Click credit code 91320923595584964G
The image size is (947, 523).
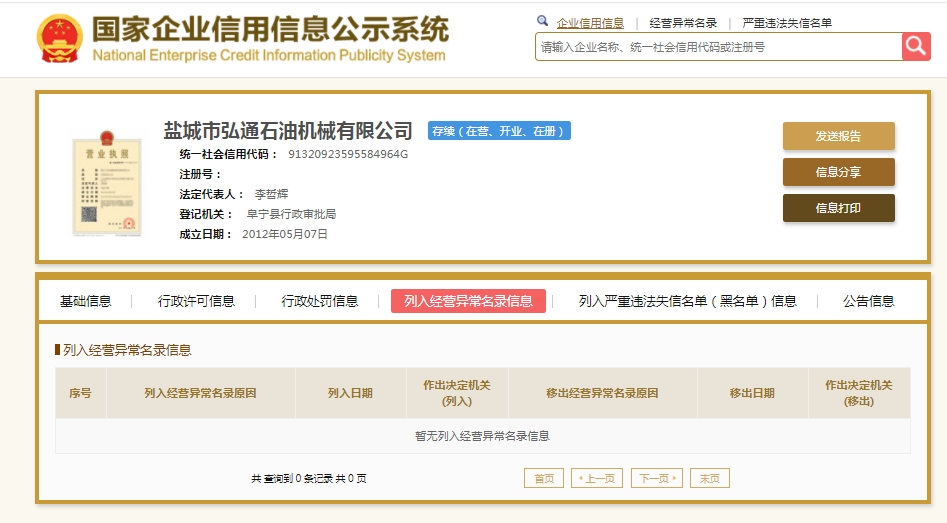tap(348, 154)
